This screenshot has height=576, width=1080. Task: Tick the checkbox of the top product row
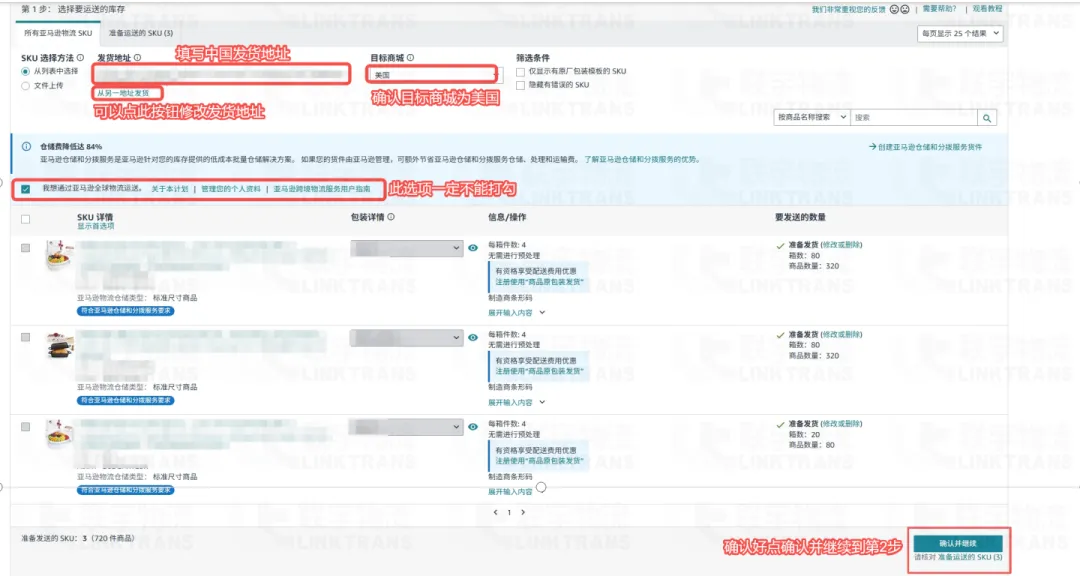(x=25, y=248)
